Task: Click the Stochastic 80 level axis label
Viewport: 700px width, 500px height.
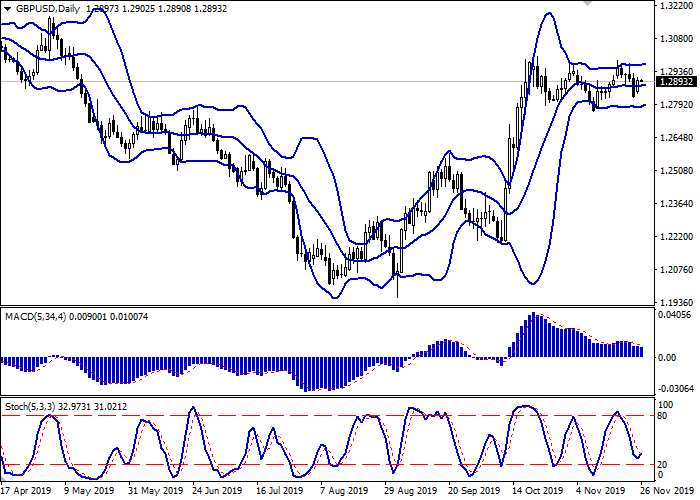Action: coord(662,415)
